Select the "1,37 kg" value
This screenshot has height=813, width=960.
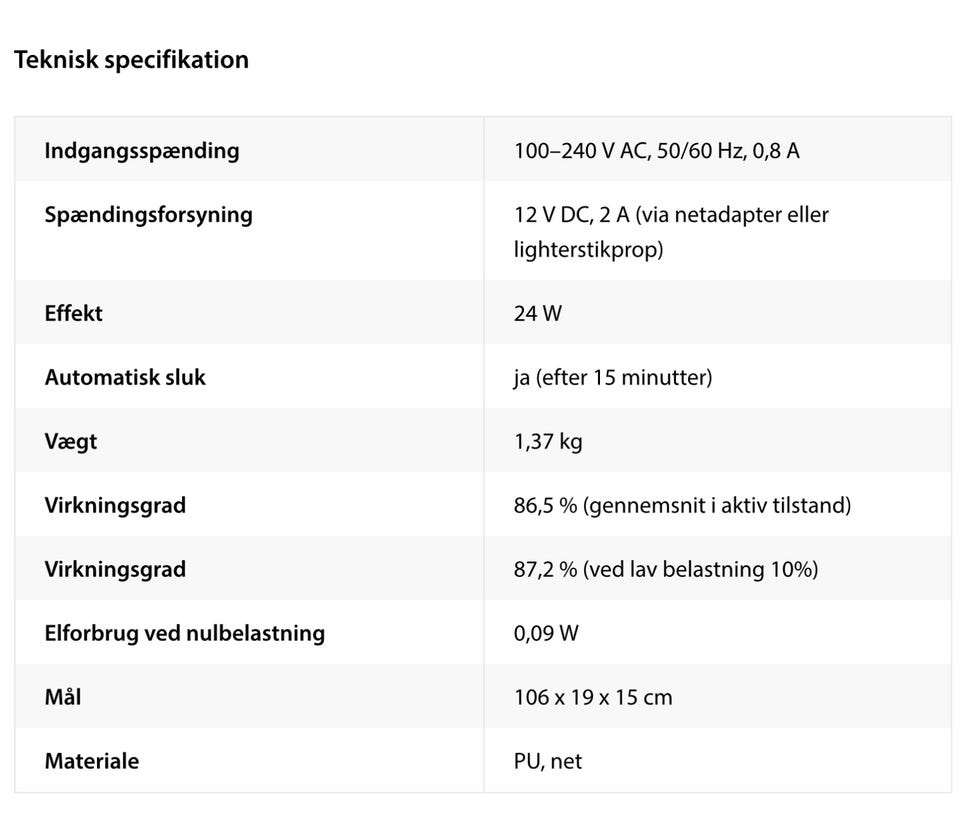tap(548, 441)
